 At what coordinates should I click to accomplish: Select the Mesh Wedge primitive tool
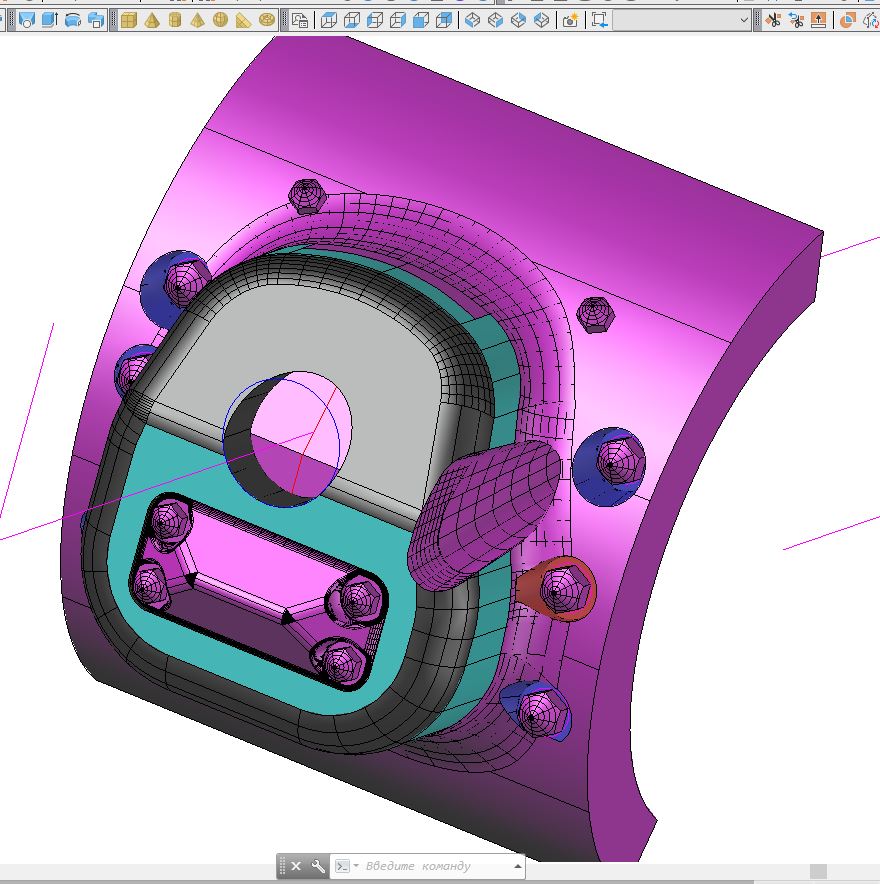243,21
